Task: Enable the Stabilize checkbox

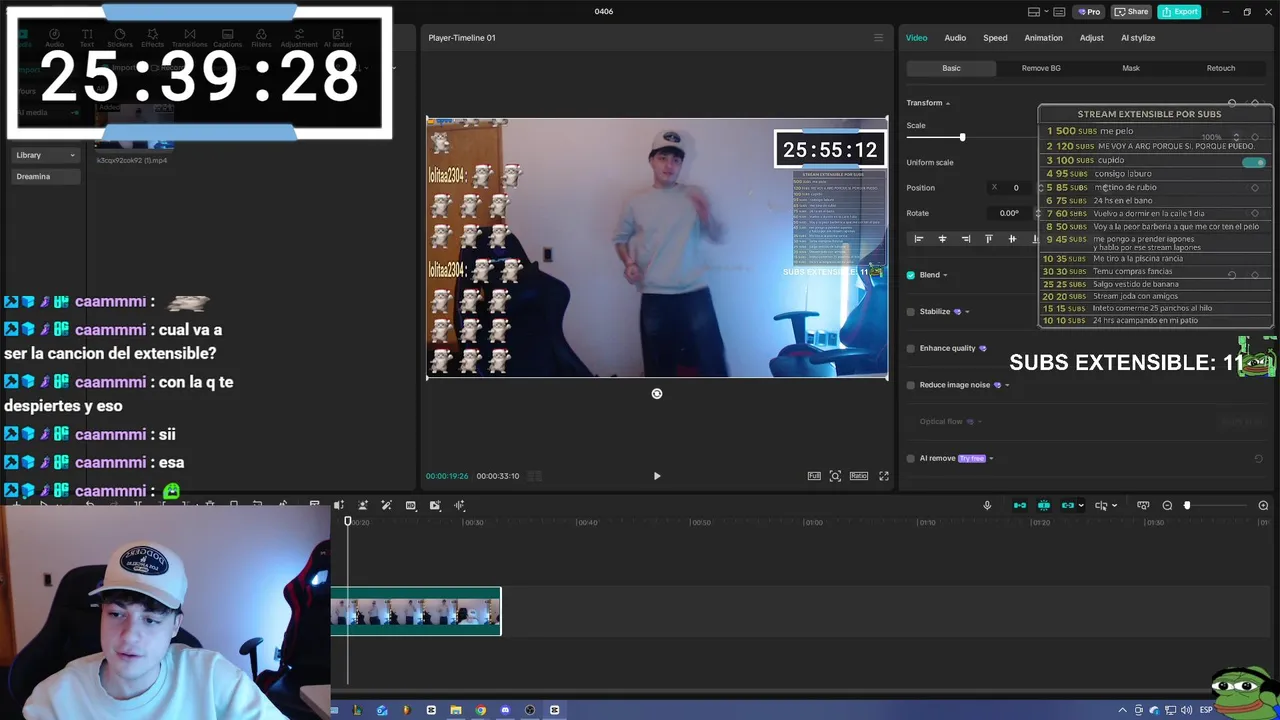Action: tap(910, 312)
